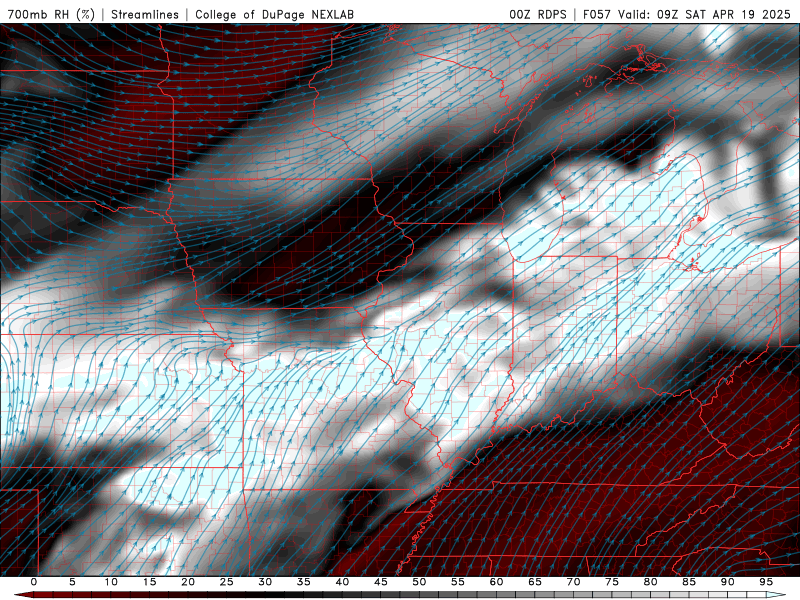Click the "30" colorbar tick label
The height and width of the screenshot is (600, 800).
click(265, 582)
